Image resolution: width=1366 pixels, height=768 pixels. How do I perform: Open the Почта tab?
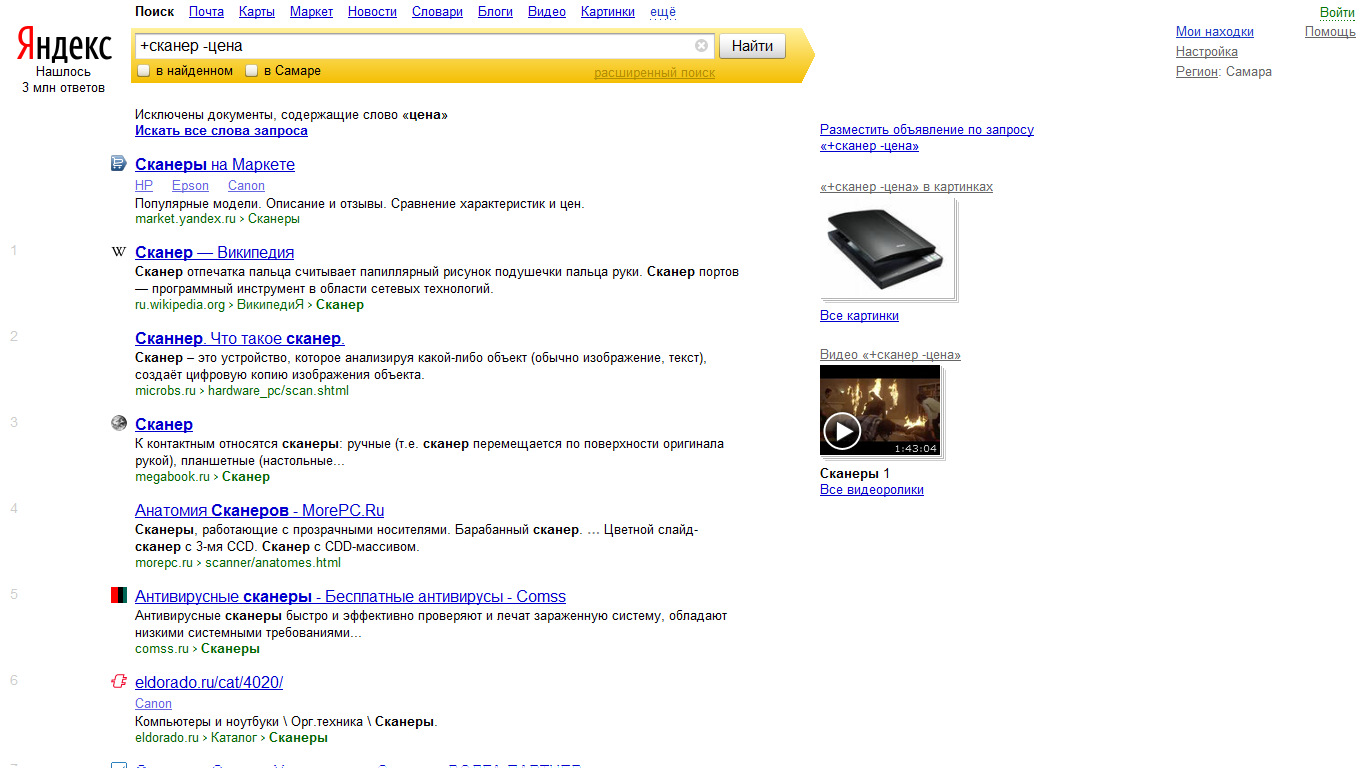tap(206, 12)
